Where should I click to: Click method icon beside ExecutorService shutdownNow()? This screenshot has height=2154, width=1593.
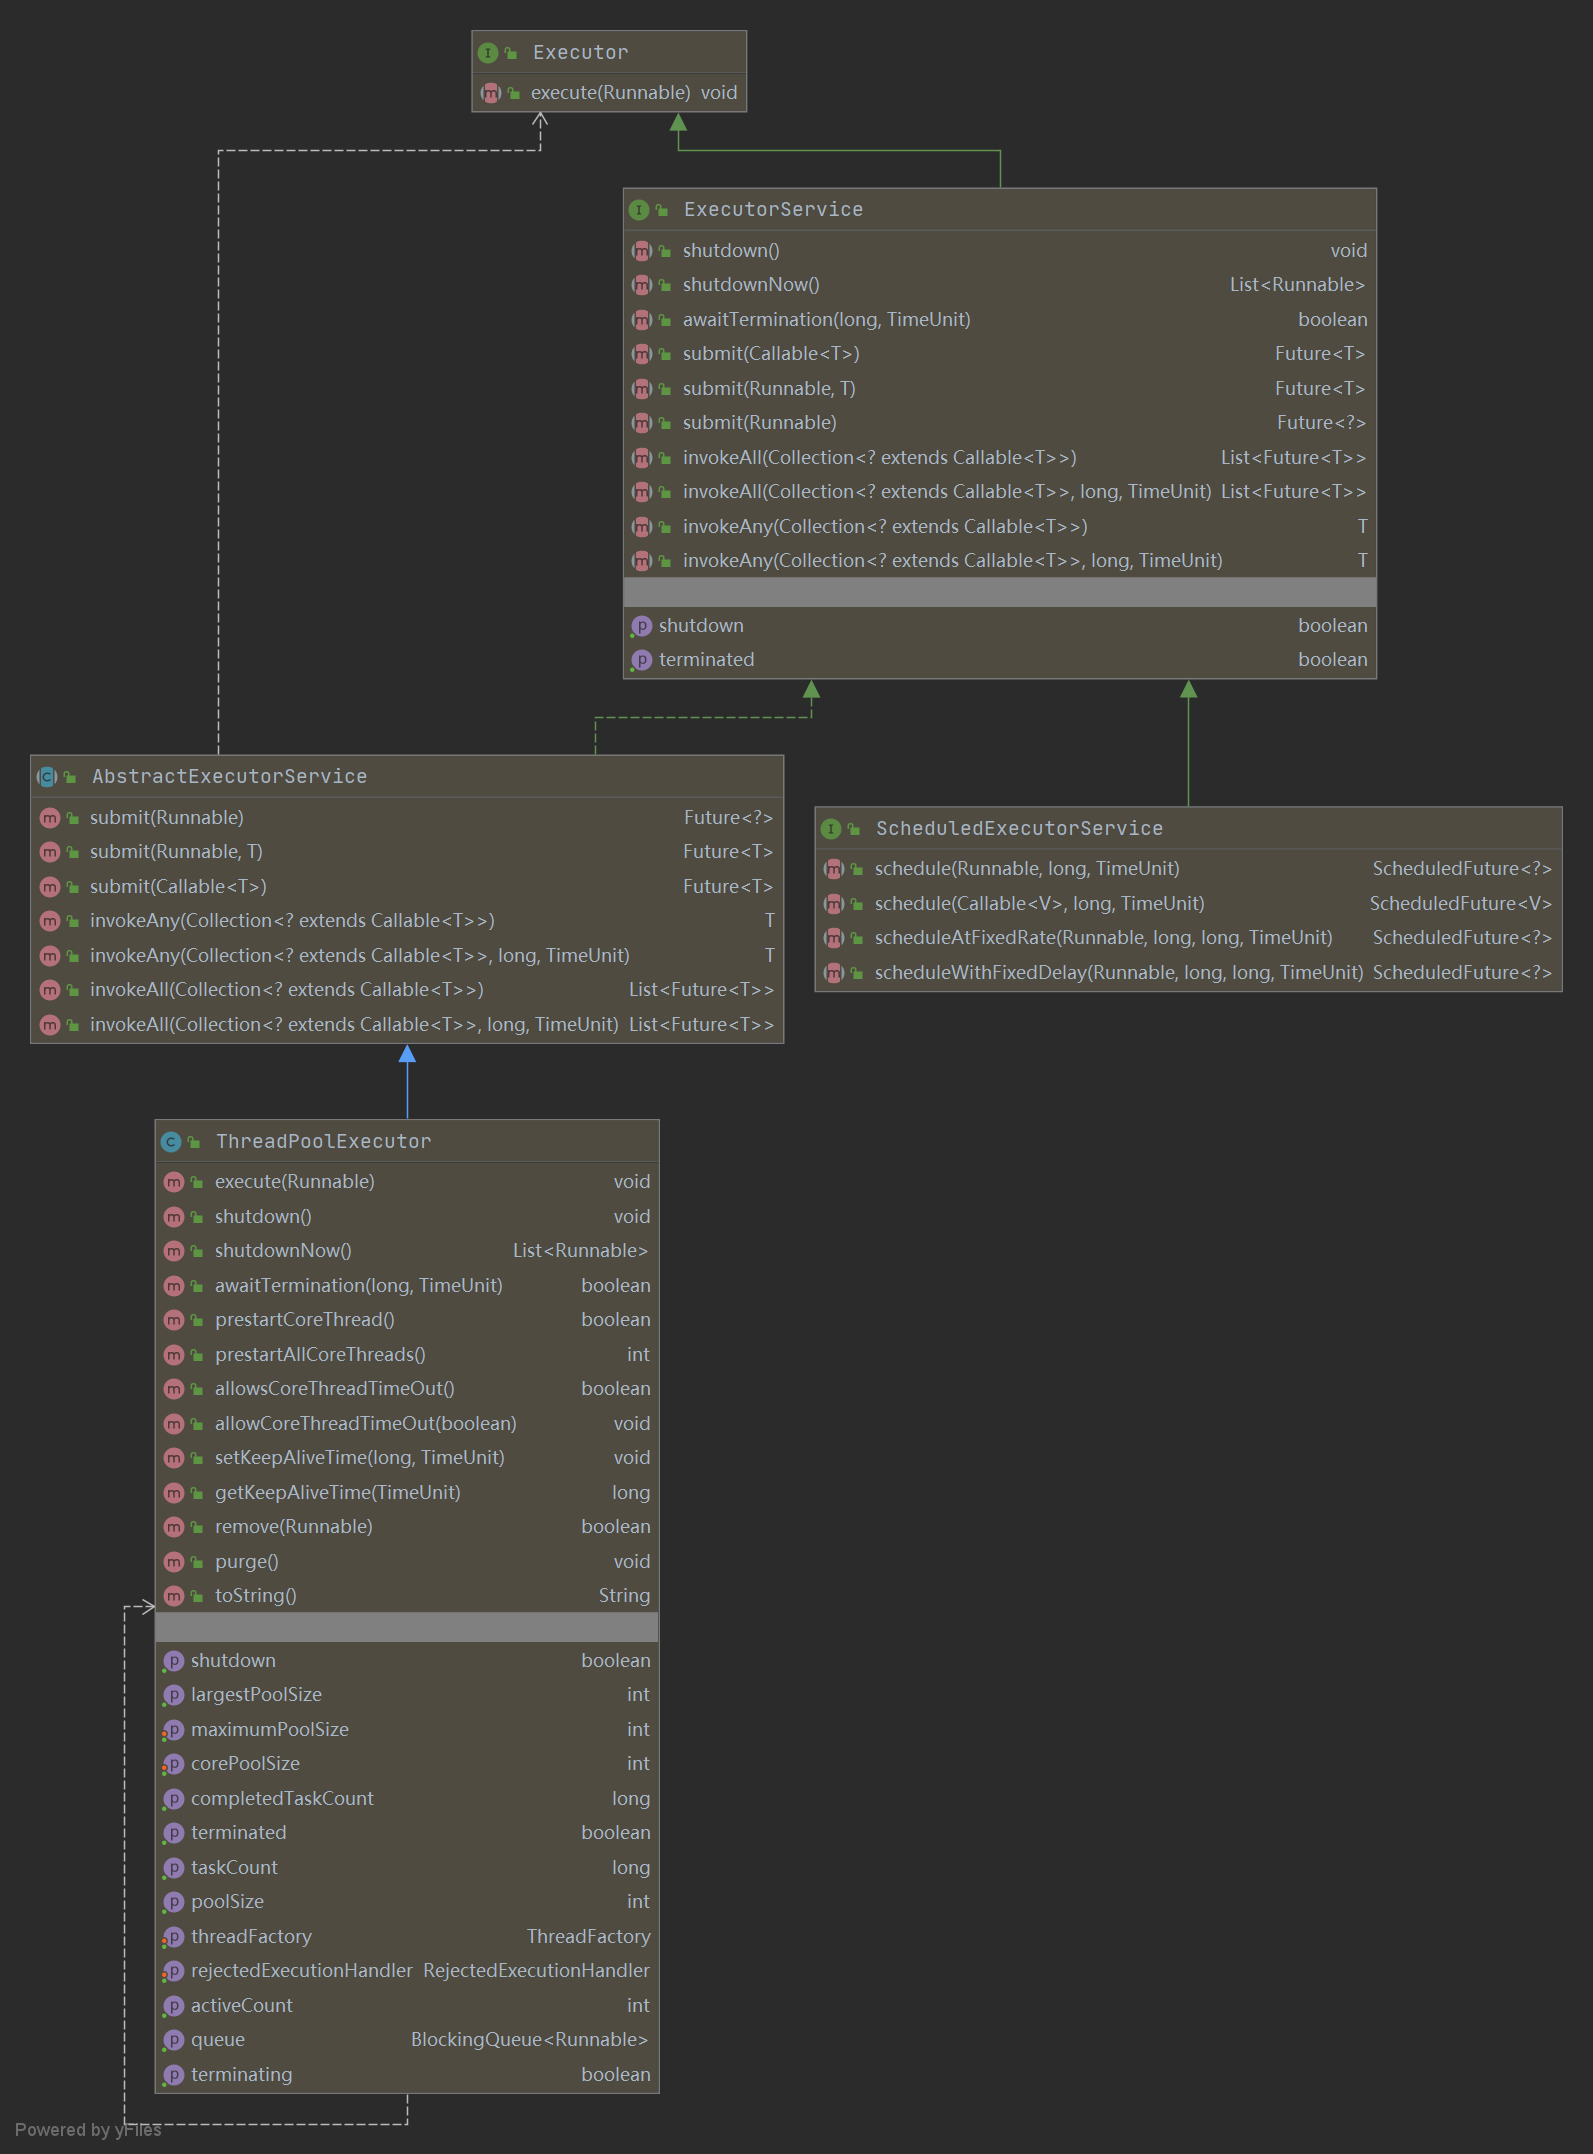[x=641, y=285]
